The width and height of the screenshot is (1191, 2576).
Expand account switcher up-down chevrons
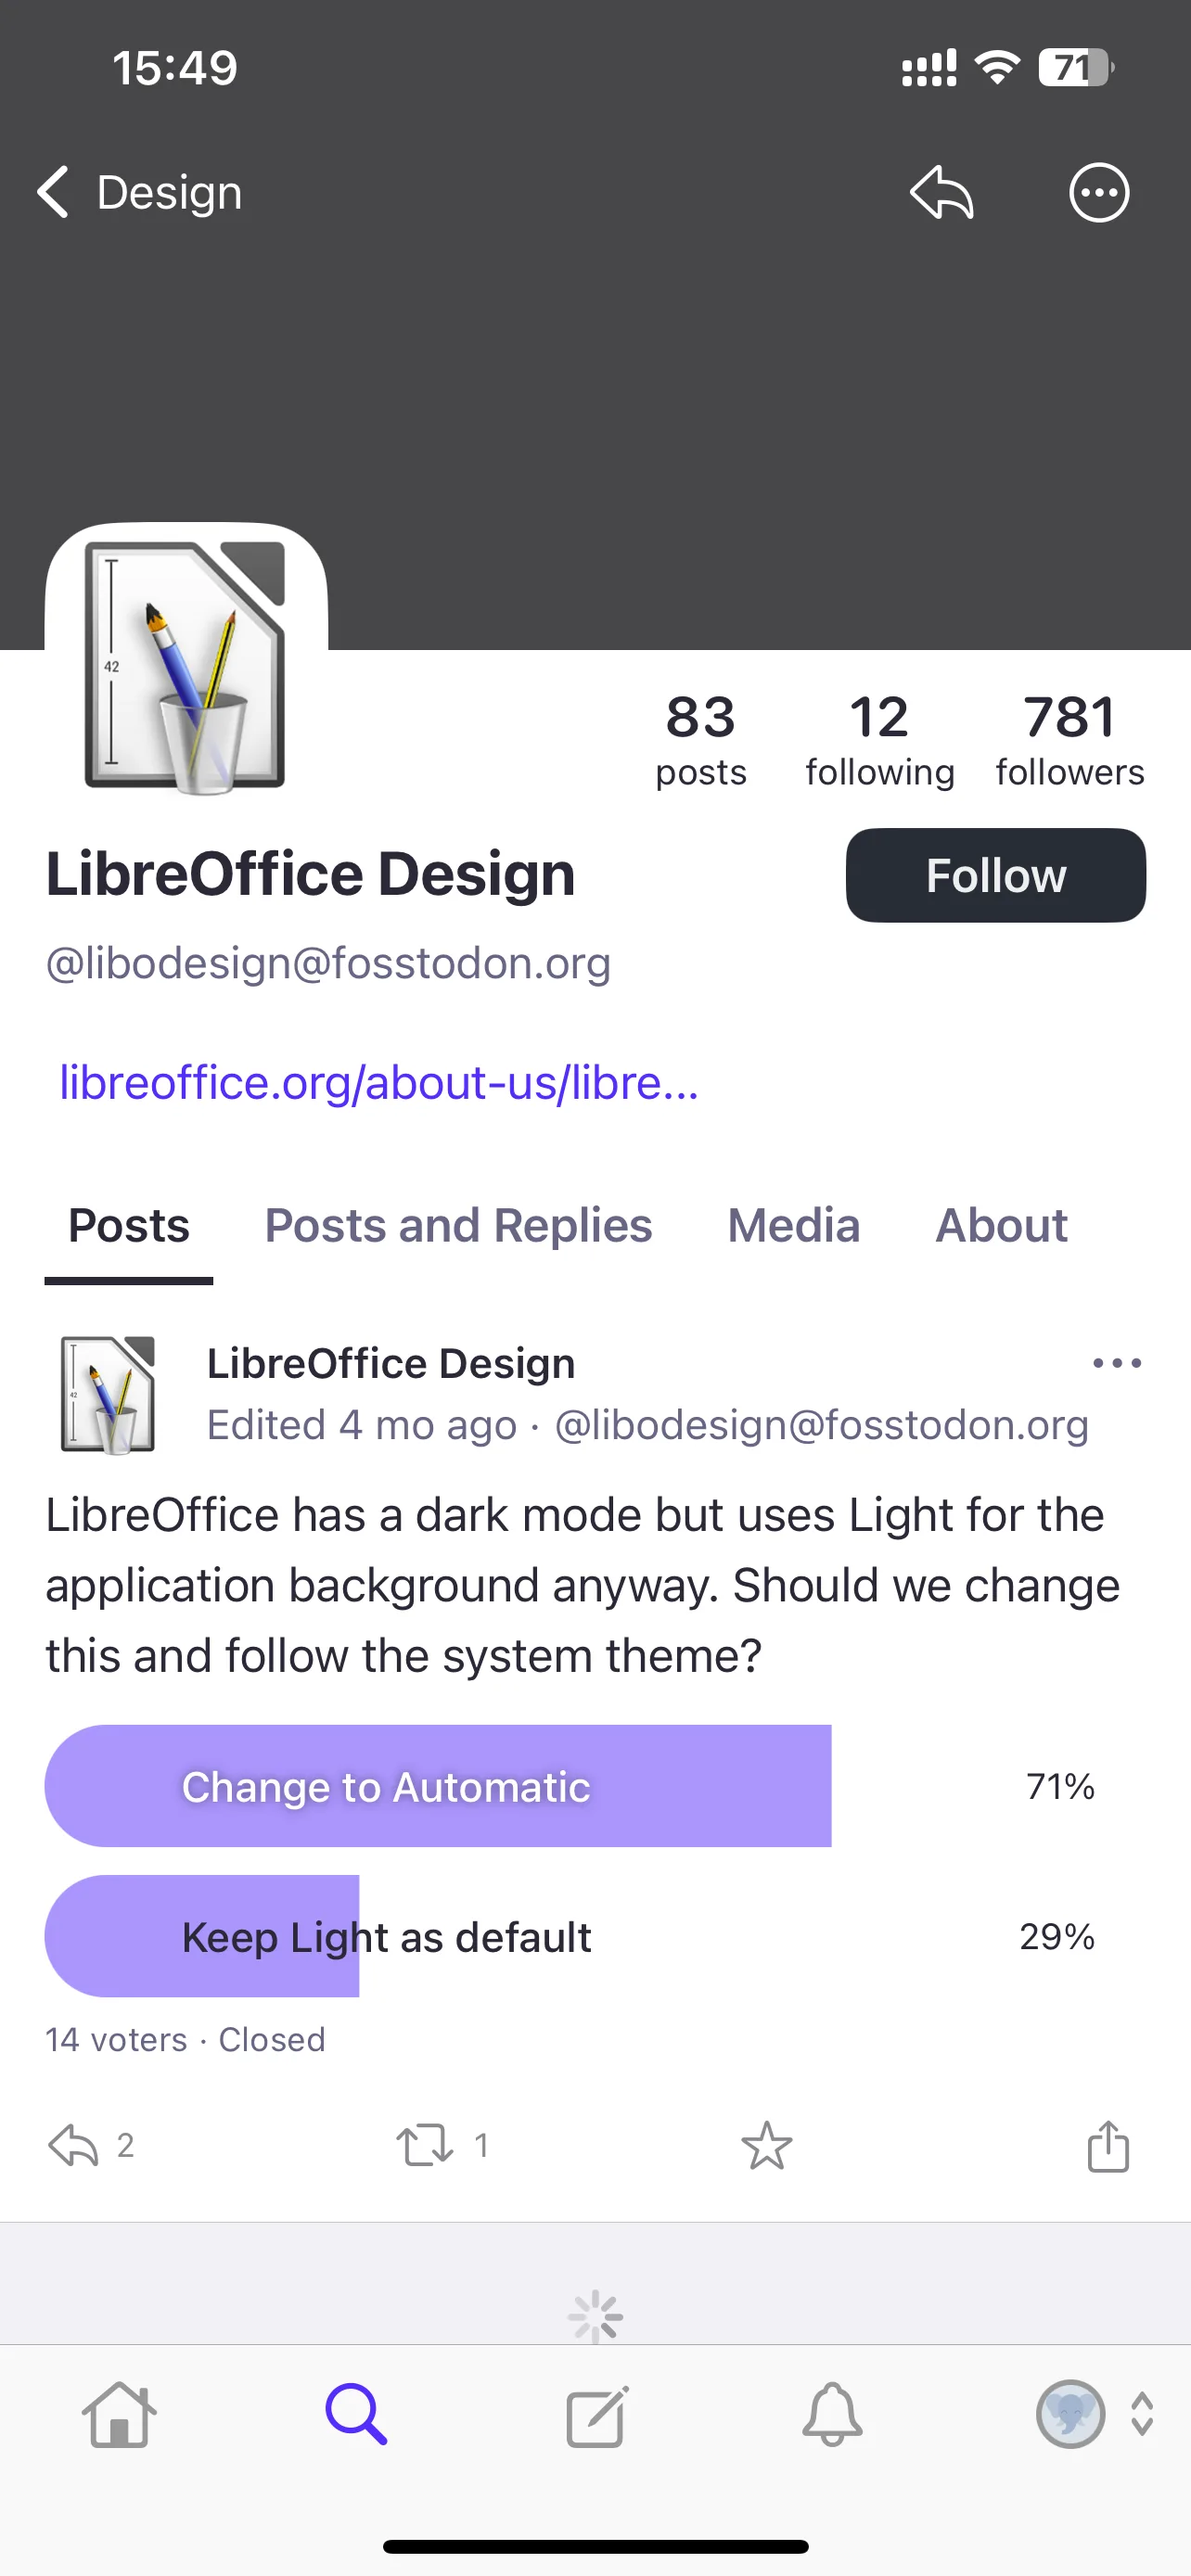1142,2414
